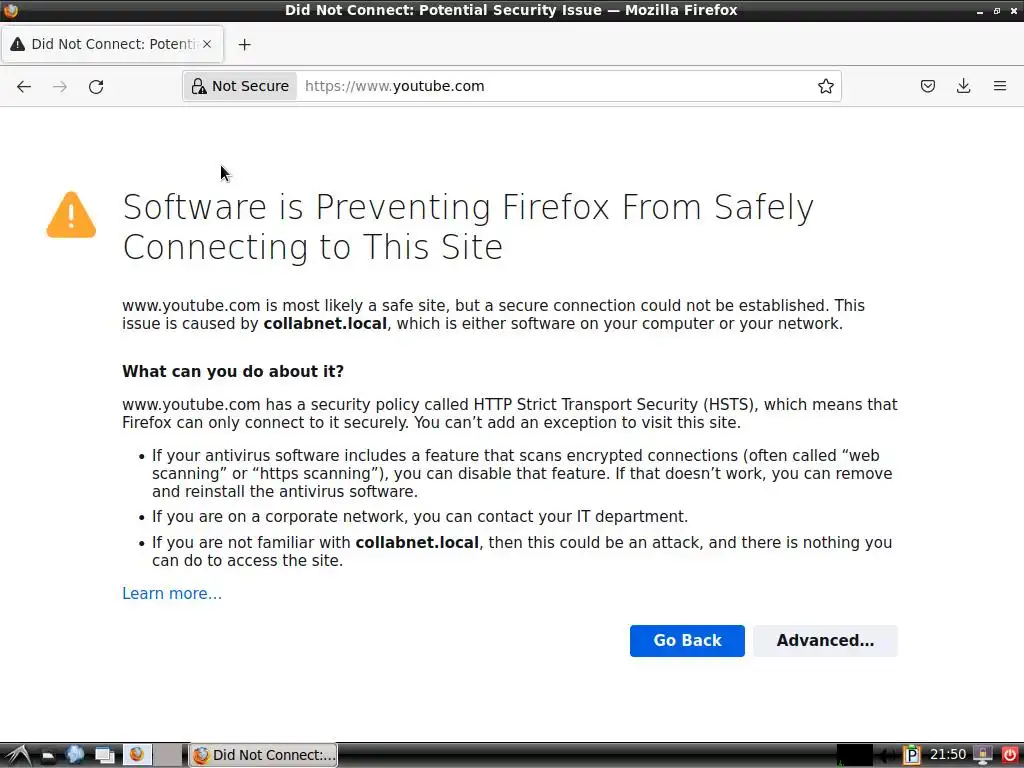Open the Learn more… link
This screenshot has width=1024, height=768.
(x=172, y=593)
